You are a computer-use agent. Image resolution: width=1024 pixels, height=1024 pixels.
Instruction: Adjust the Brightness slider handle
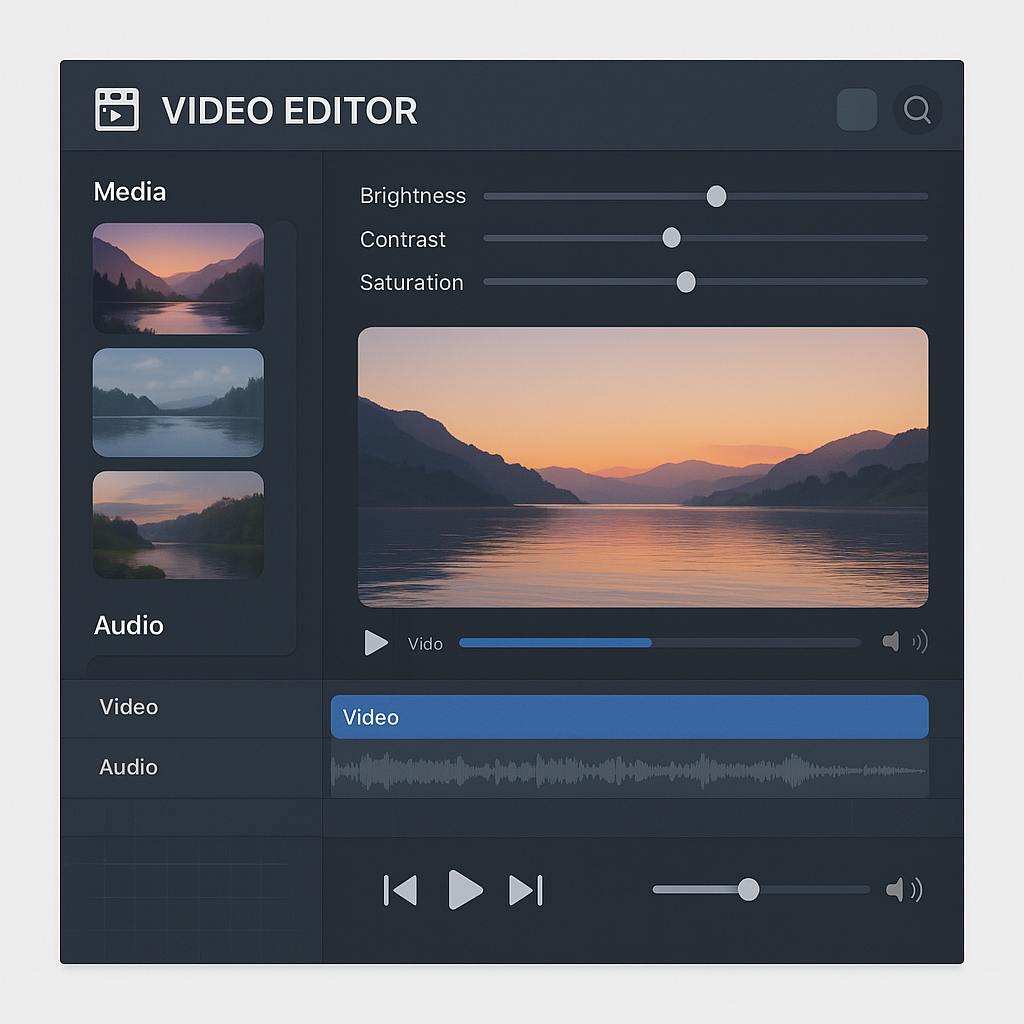coord(716,196)
